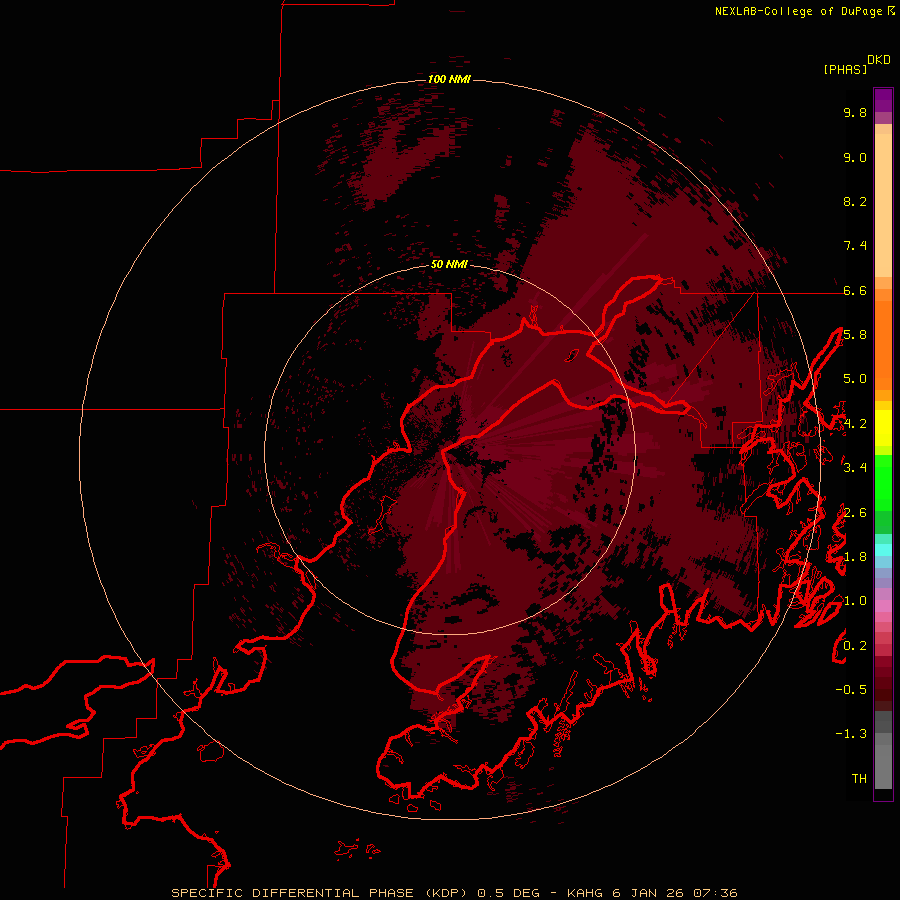Viewport: 900px width, 900px height.
Task: Click the 1.0 value on color scale
Action: point(855,601)
